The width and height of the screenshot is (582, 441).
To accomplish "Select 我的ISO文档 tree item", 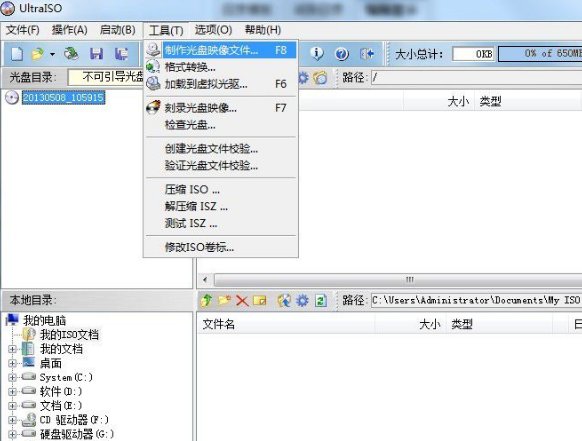I will (69, 334).
